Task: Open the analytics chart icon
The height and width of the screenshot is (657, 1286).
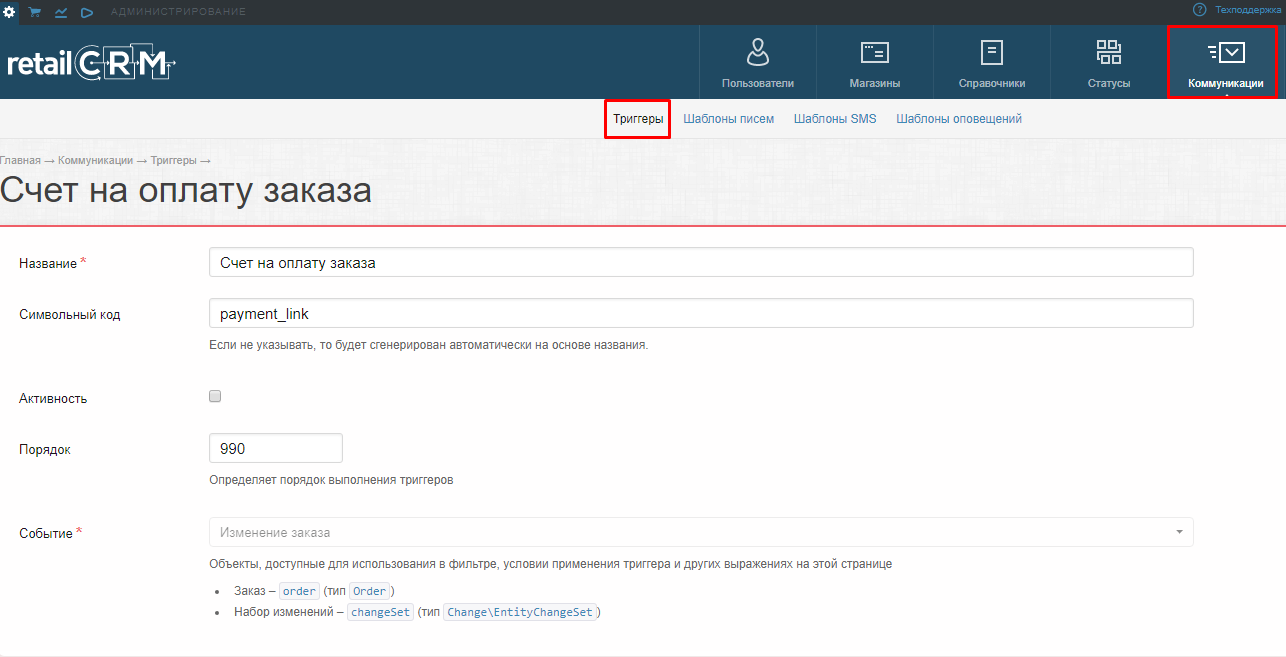Action: point(61,12)
